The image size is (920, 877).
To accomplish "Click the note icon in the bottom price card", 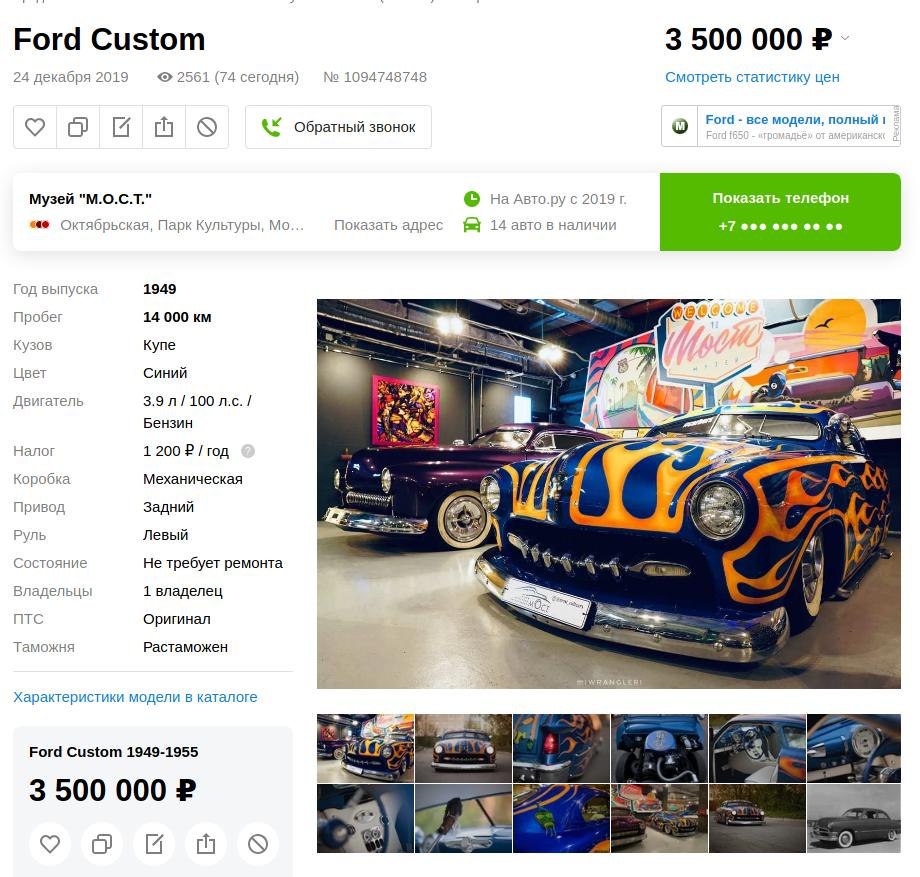I will (154, 844).
